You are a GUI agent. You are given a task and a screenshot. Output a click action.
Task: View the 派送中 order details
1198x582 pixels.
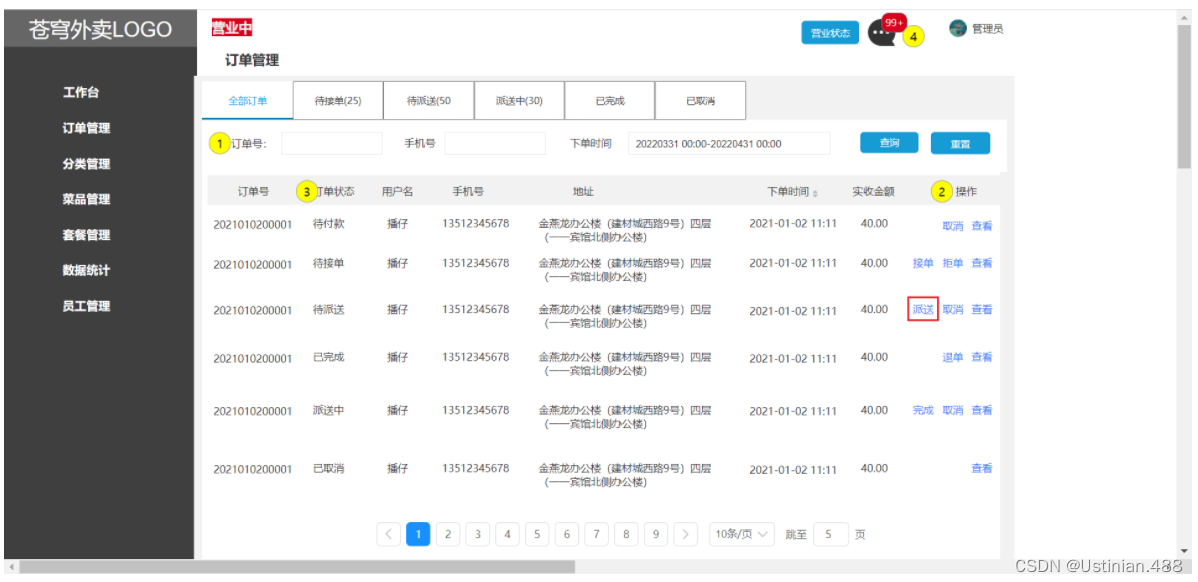[x=982, y=410]
